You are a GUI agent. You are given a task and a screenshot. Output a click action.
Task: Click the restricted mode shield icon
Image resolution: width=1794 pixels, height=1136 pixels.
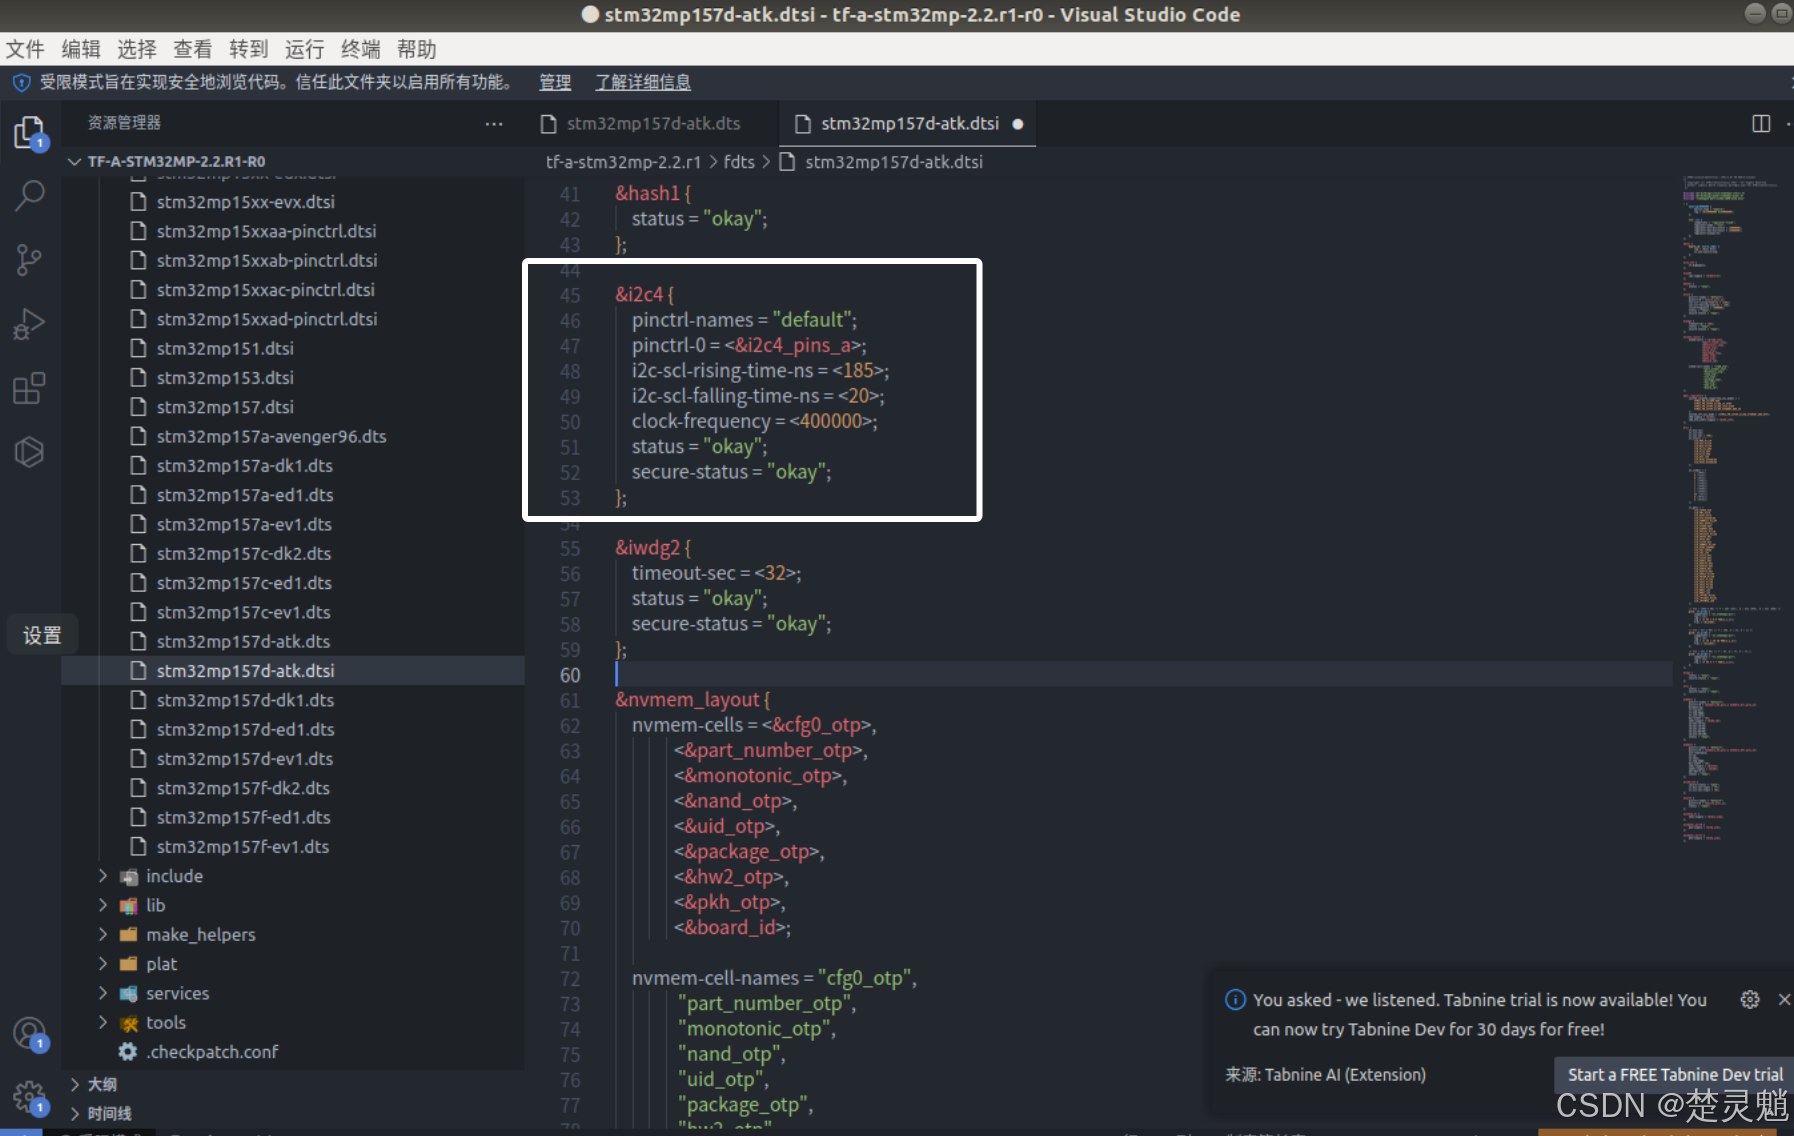tap(21, 82)
